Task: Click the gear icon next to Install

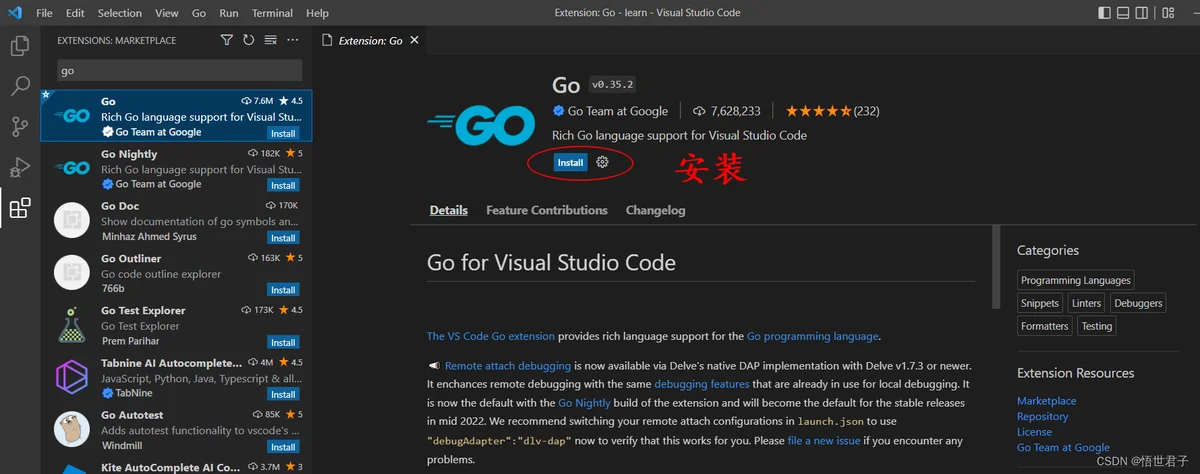Action: coord(602,162)
